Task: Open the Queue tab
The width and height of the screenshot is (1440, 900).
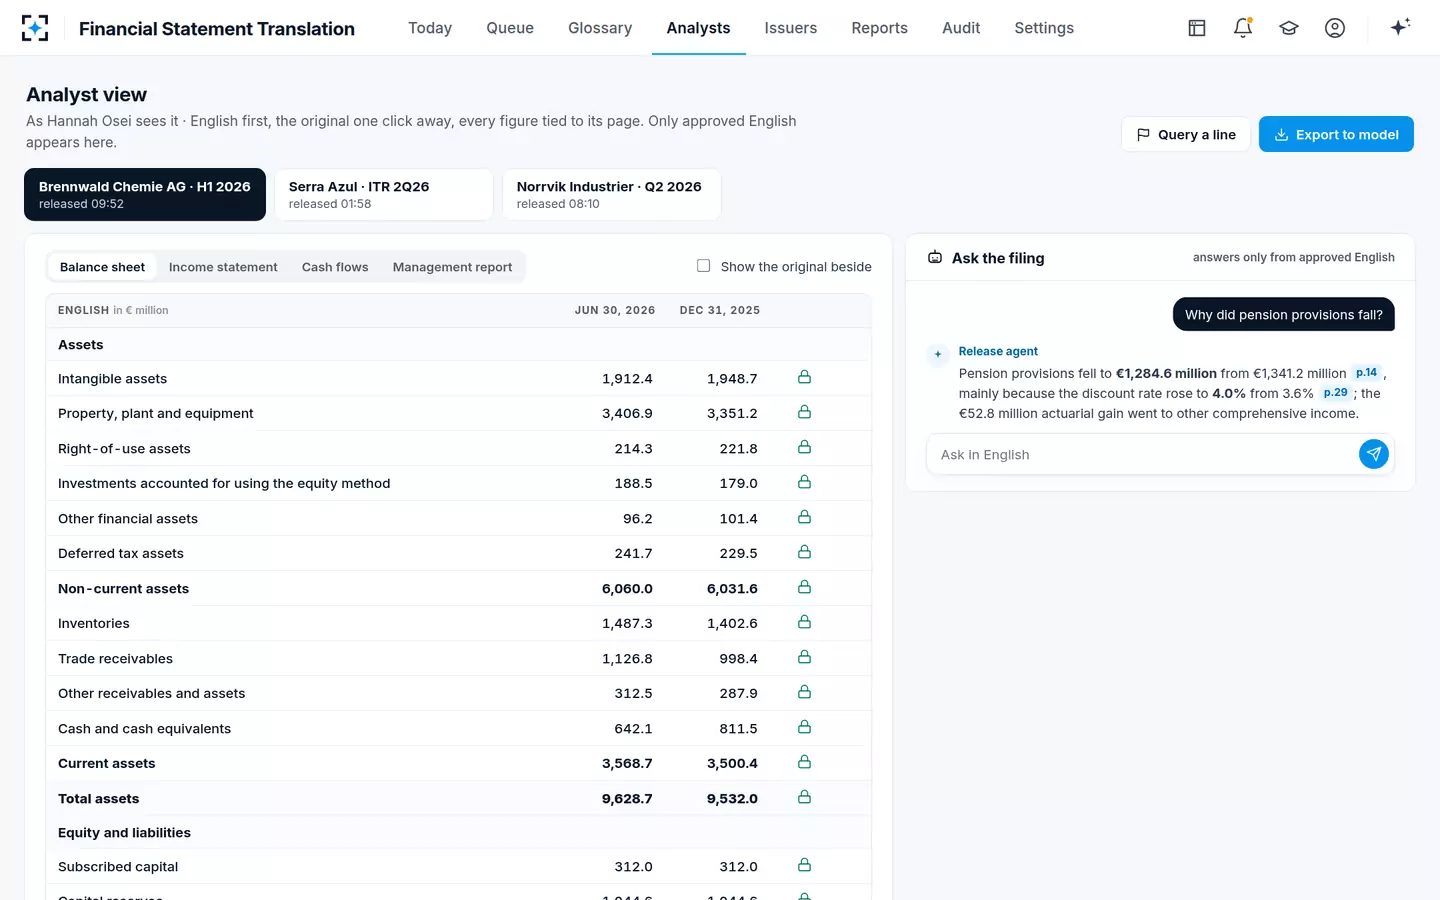Action: tap(510, 28)
